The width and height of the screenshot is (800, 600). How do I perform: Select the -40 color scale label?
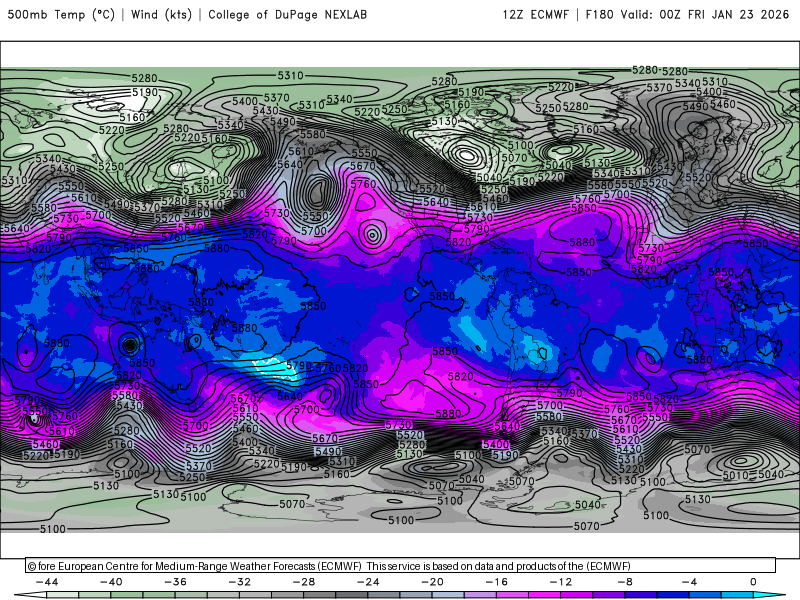coord(111,582)
